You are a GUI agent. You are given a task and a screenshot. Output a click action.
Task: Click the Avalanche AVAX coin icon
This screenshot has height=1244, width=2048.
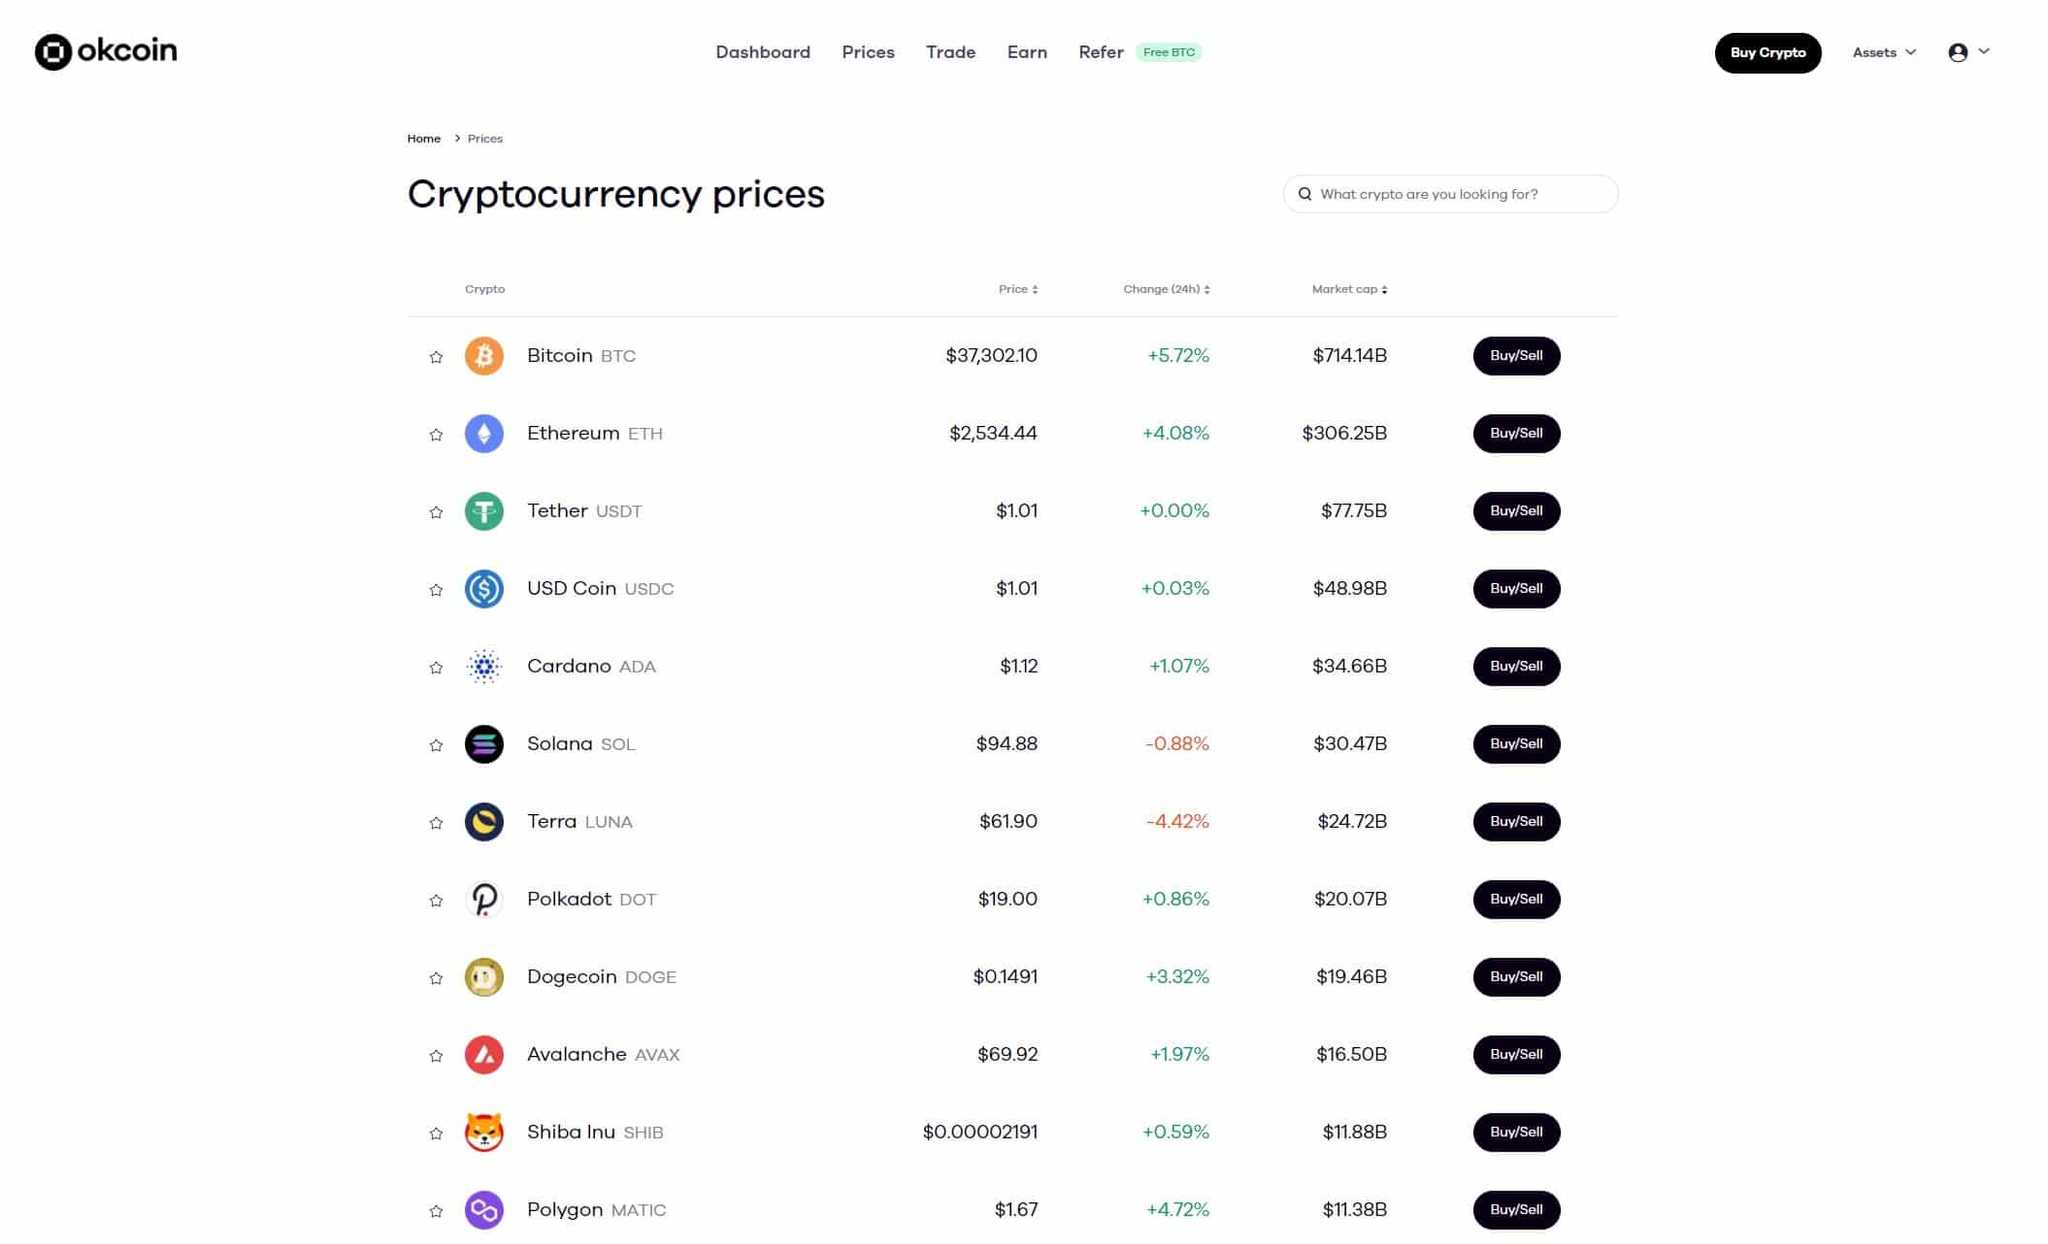[x=484, y=1054]
